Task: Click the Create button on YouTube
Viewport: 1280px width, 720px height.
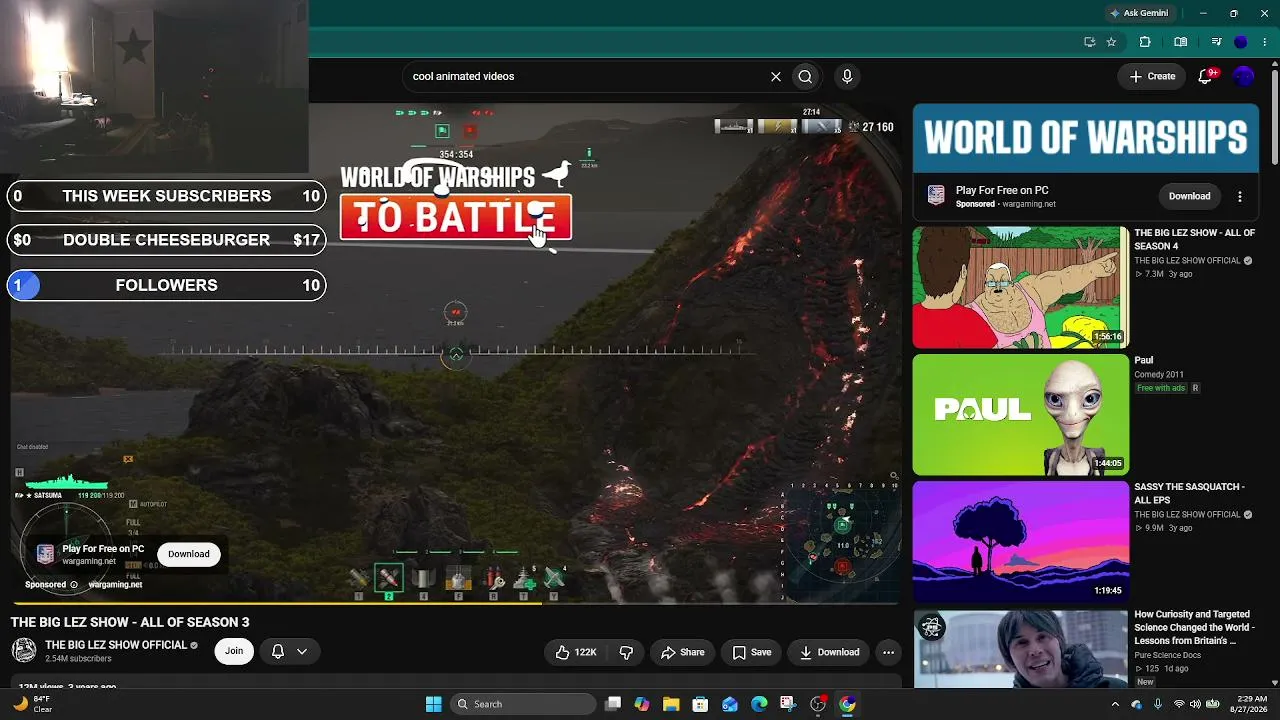Action: [1152, 76]
